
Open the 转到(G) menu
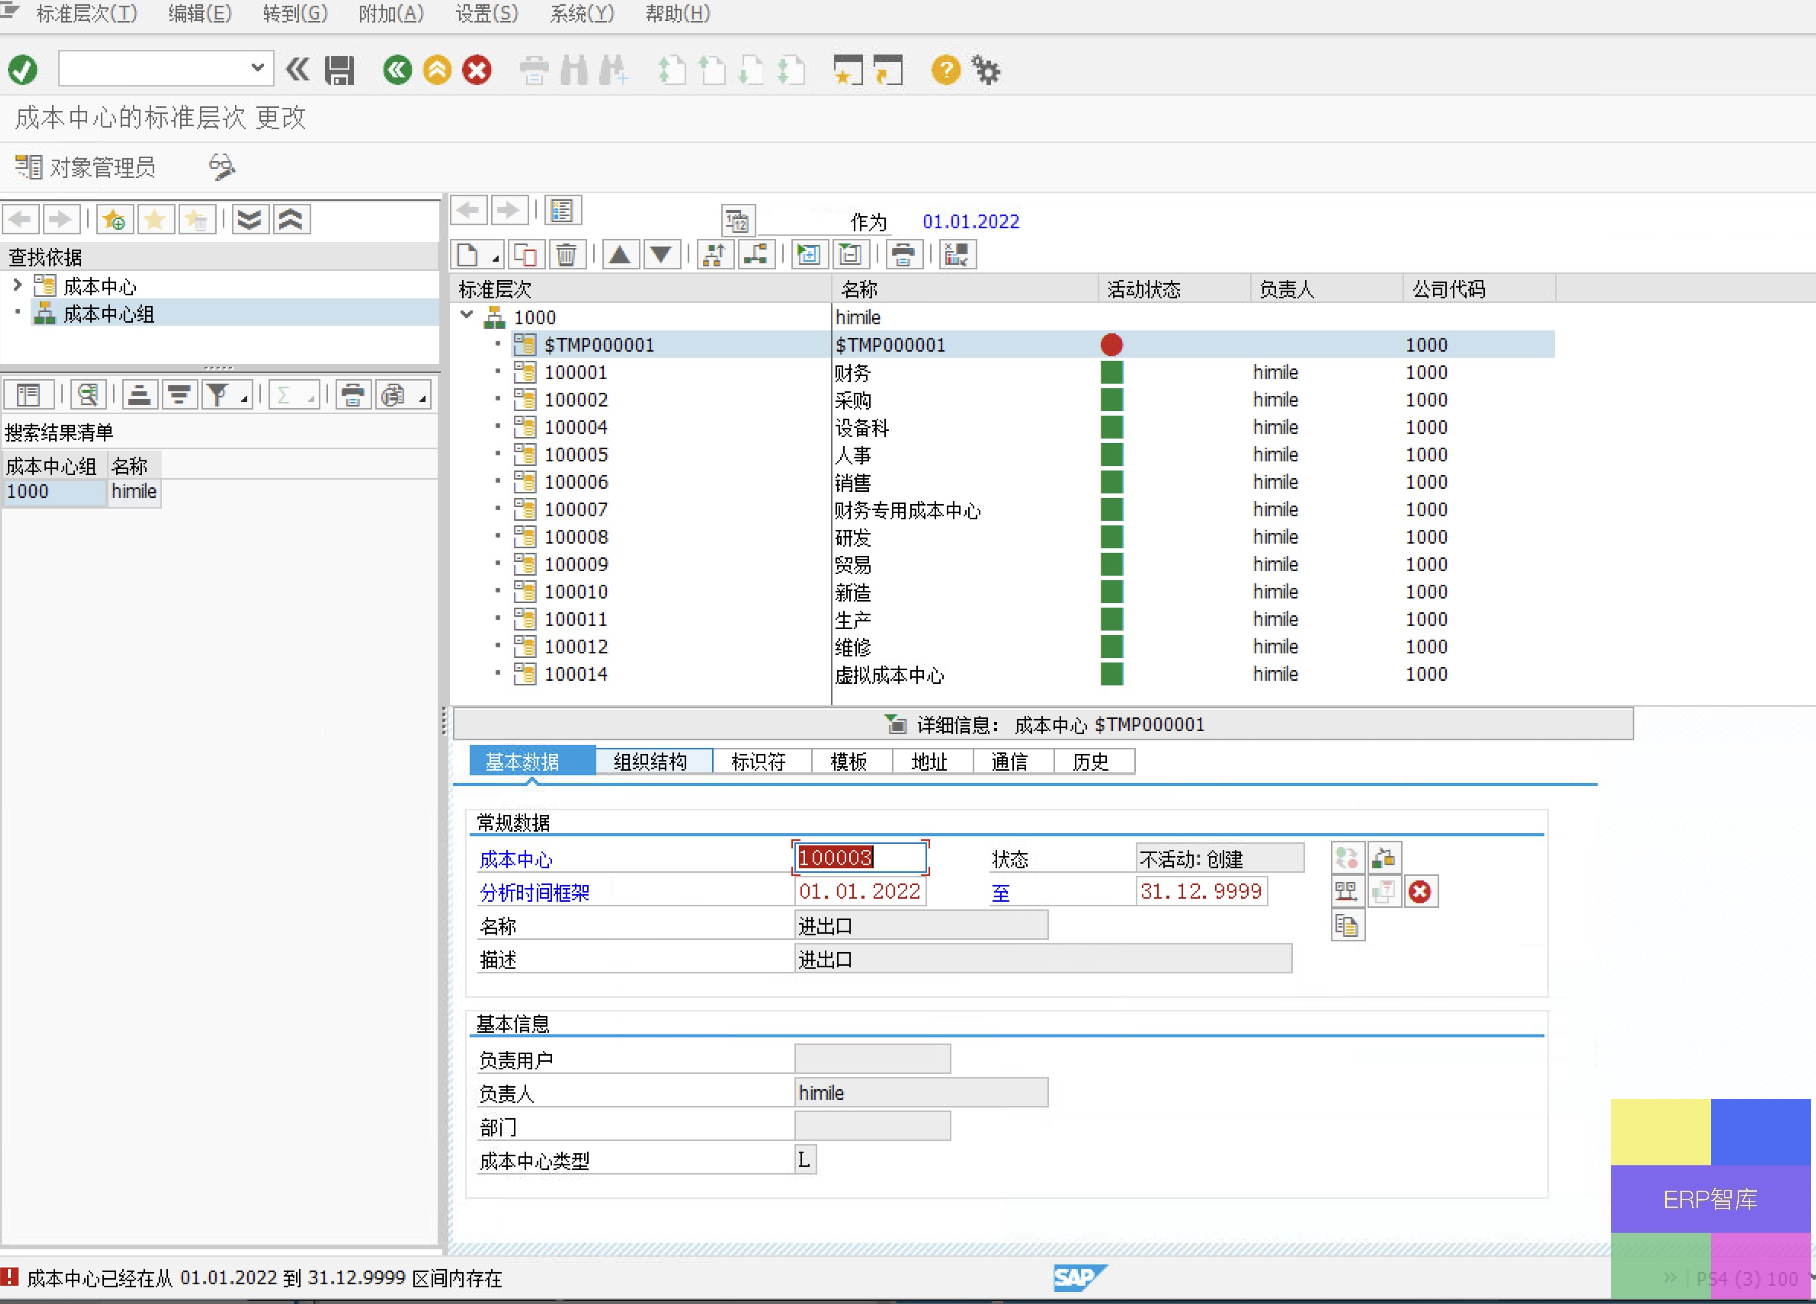295,14
